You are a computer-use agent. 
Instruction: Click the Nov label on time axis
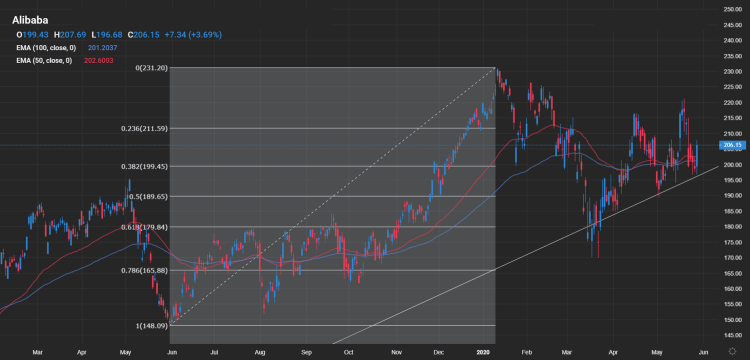(397, 352)
